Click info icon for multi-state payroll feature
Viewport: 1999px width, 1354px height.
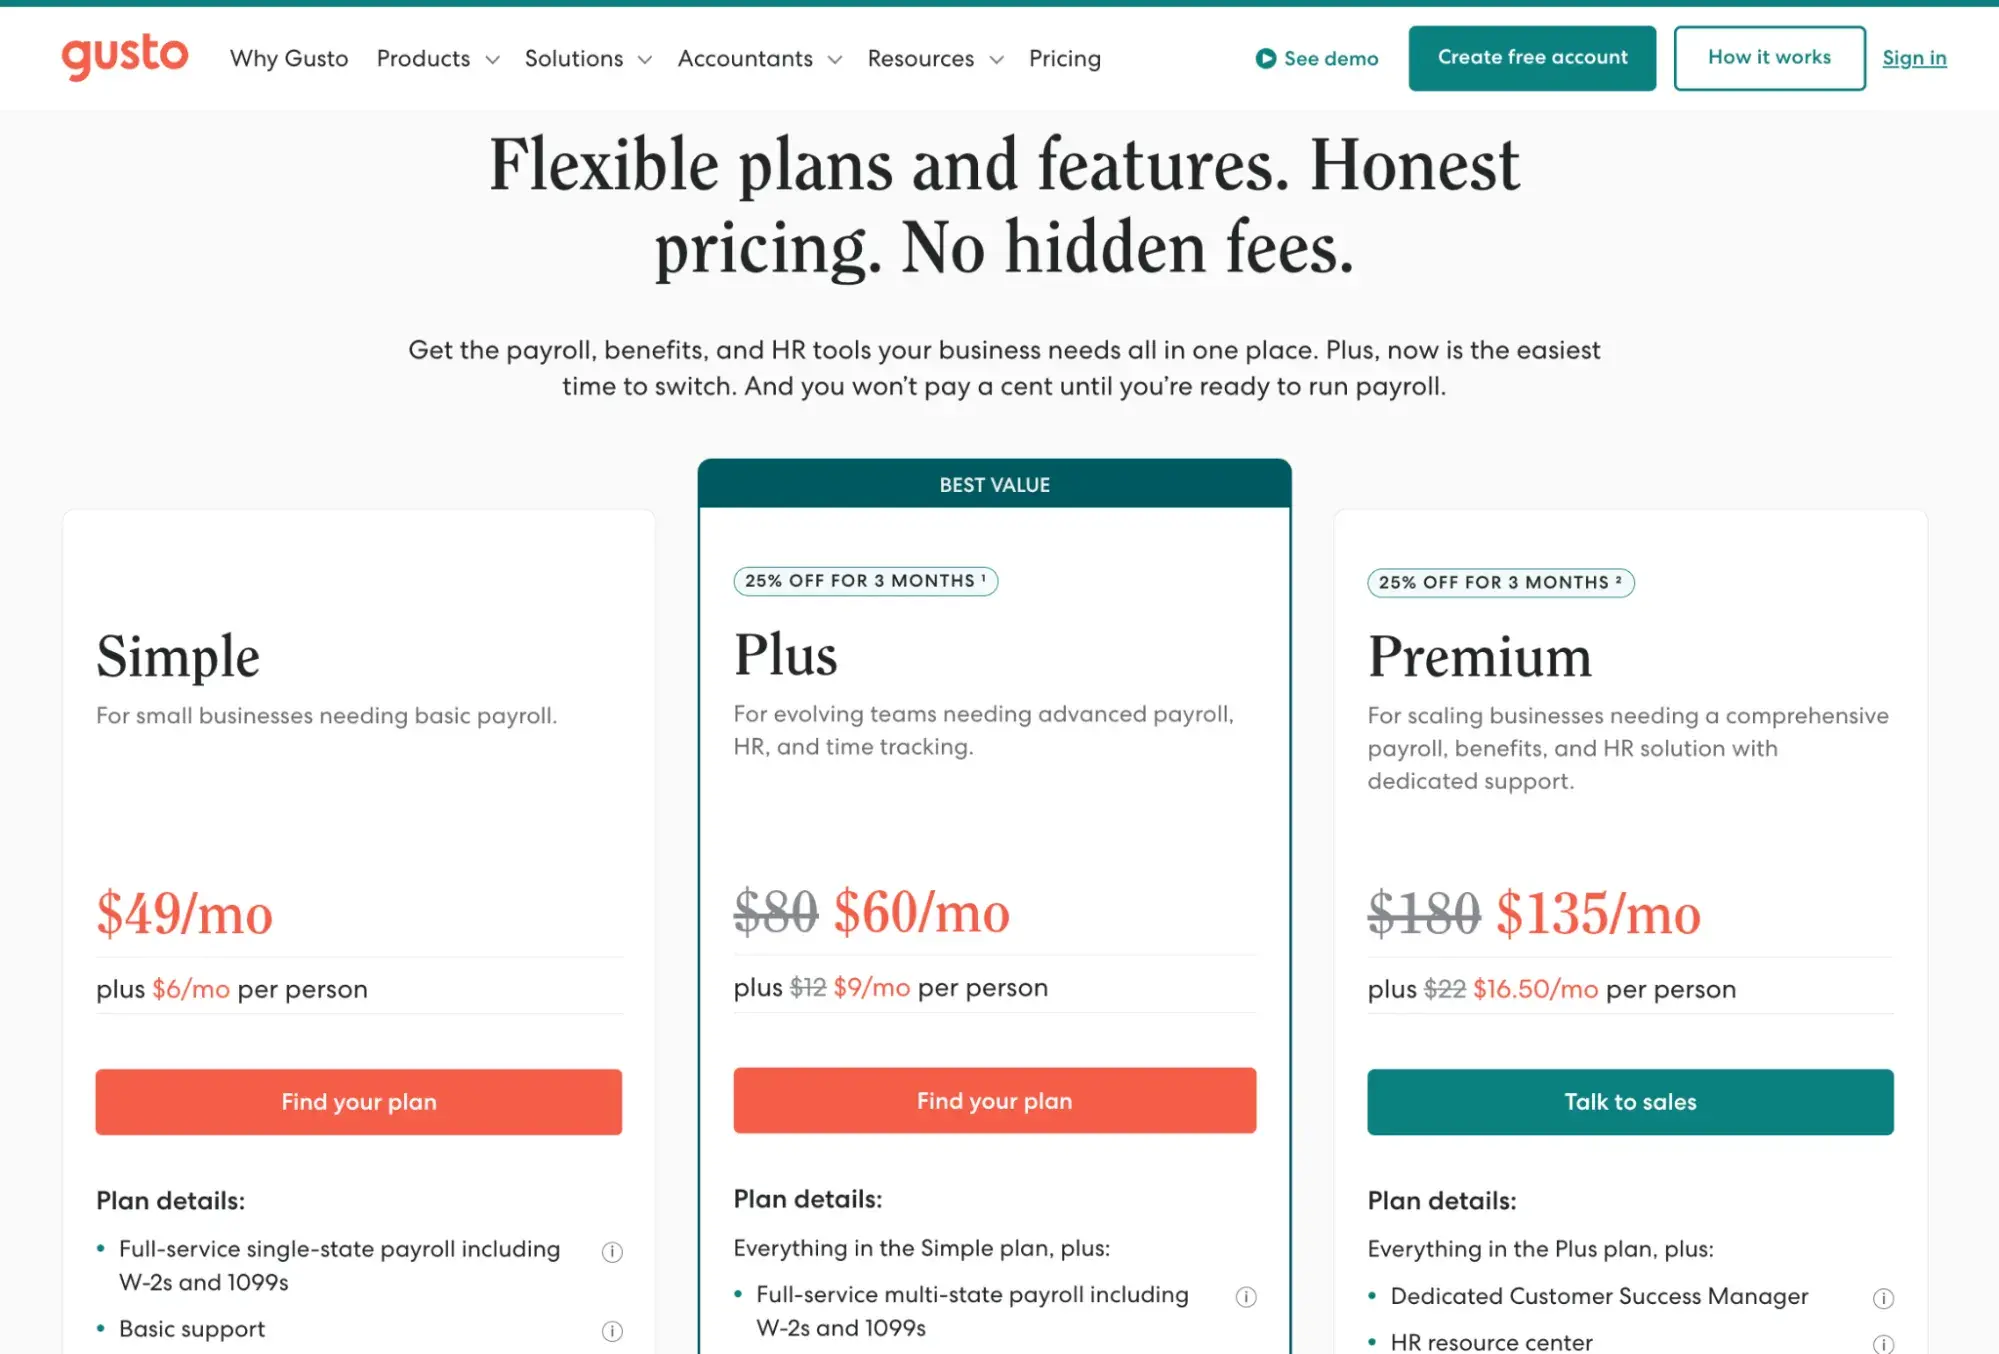[1246, 1297]
